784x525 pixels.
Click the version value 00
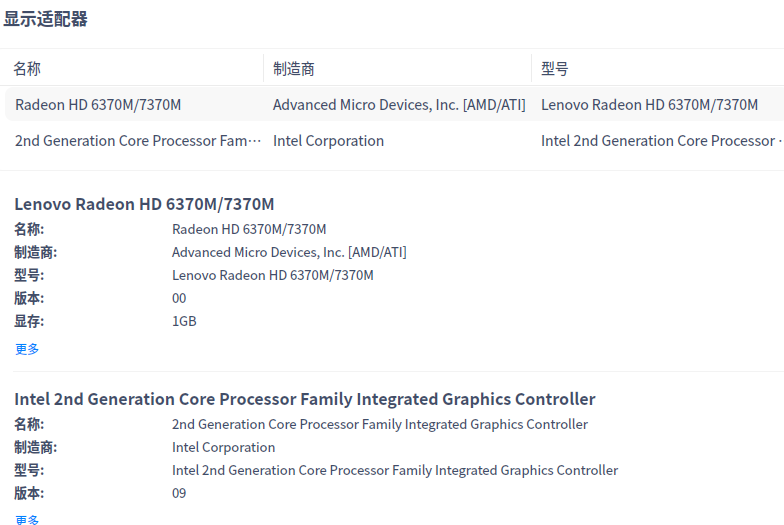pos(179,298)
